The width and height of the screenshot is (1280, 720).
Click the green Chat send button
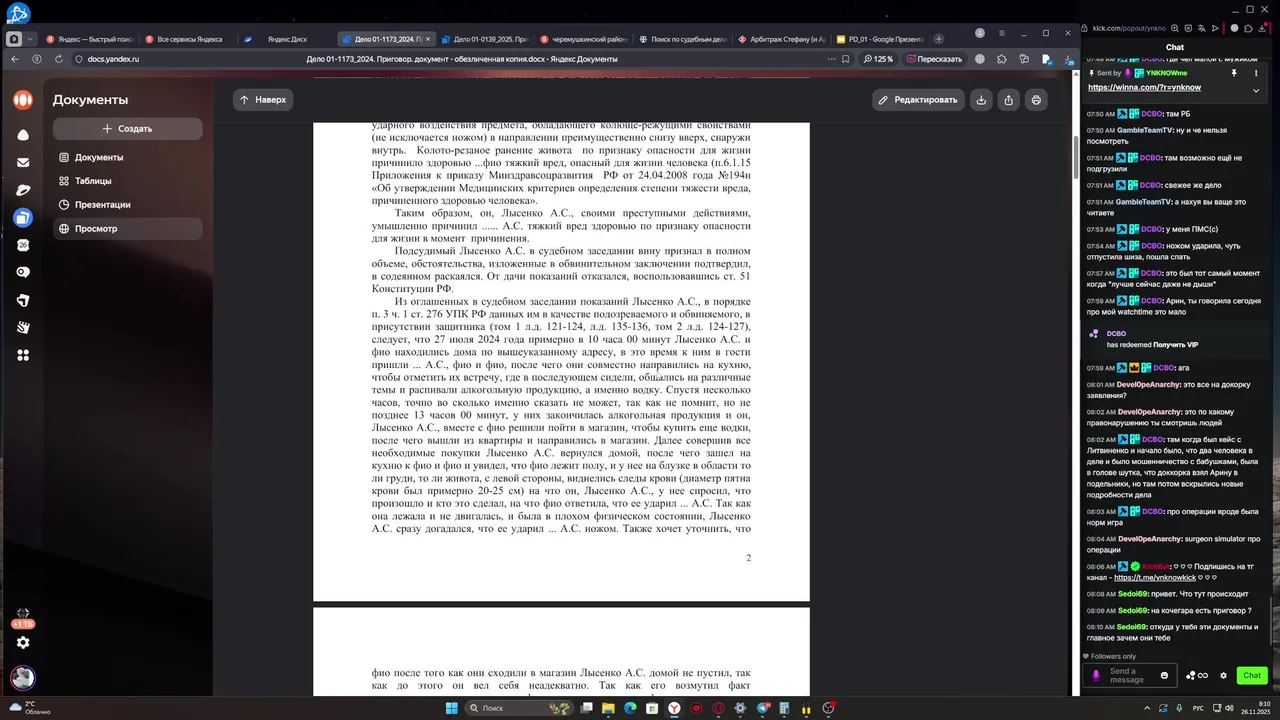(x=1251, y=675)
